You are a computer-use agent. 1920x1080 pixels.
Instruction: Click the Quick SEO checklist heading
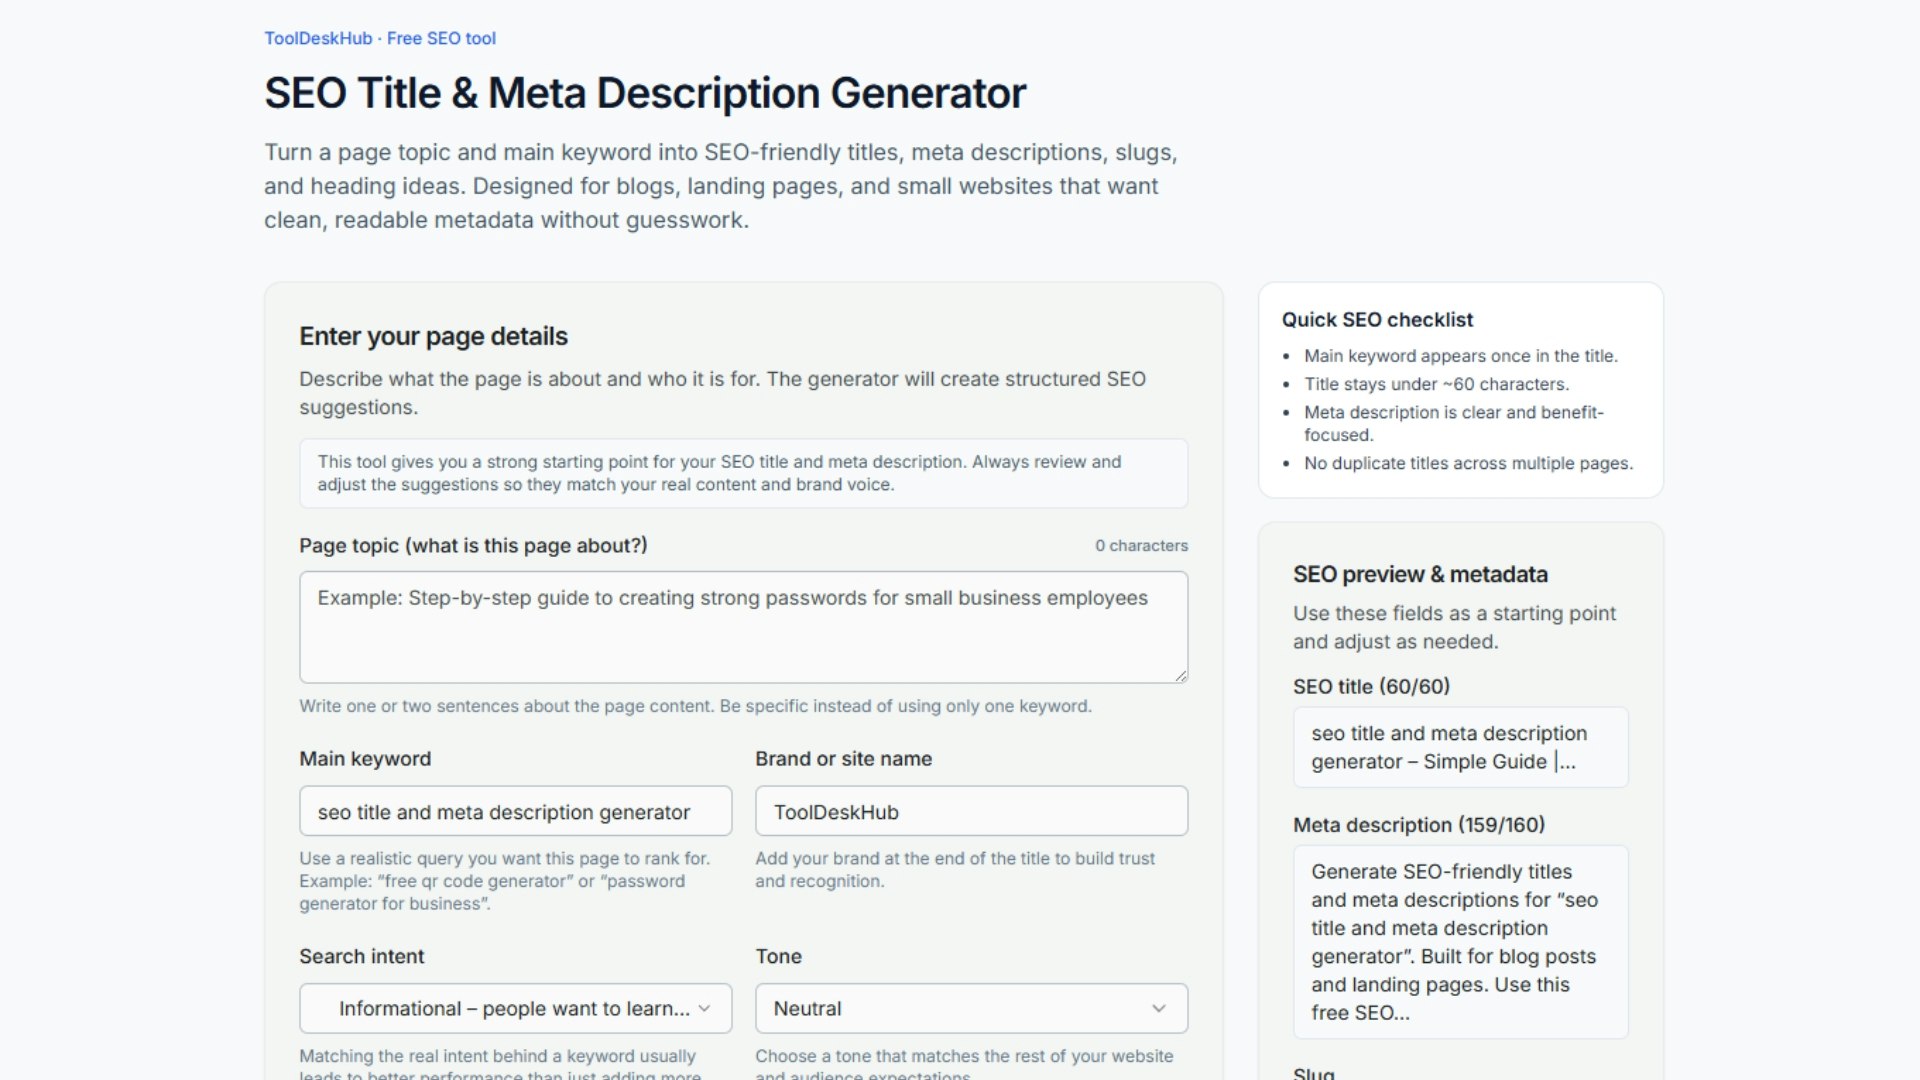tap(1377, 319)
